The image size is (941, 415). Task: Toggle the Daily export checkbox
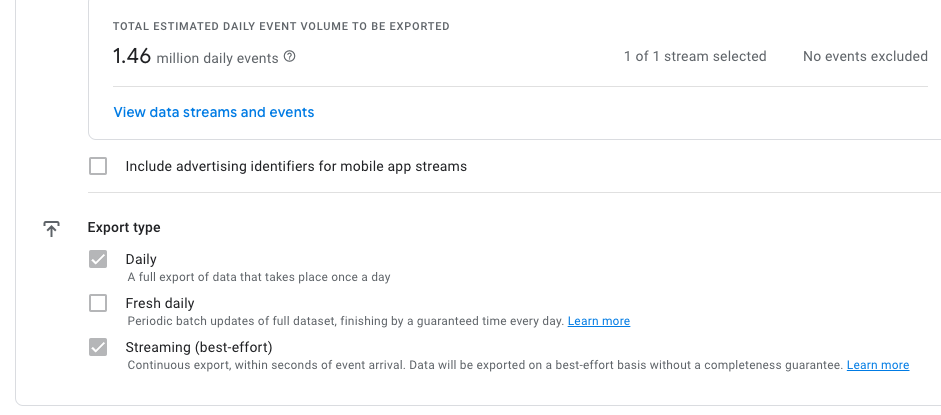[x=98, y=260]
